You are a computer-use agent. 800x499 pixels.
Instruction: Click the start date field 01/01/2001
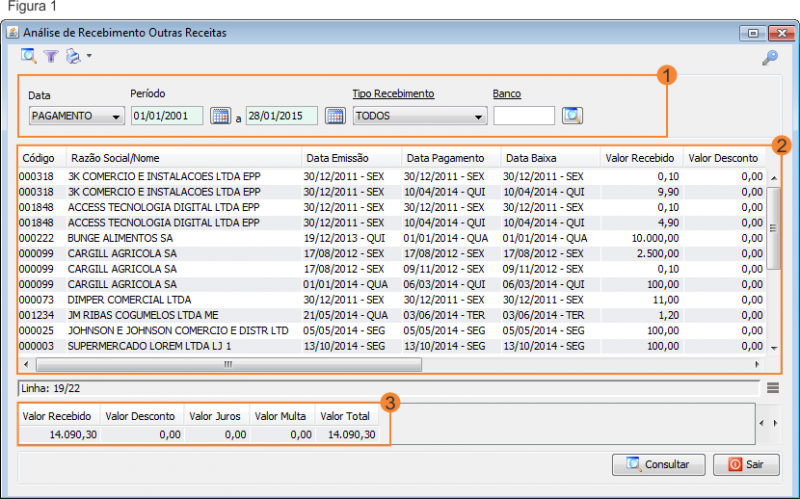click(167, 116)
